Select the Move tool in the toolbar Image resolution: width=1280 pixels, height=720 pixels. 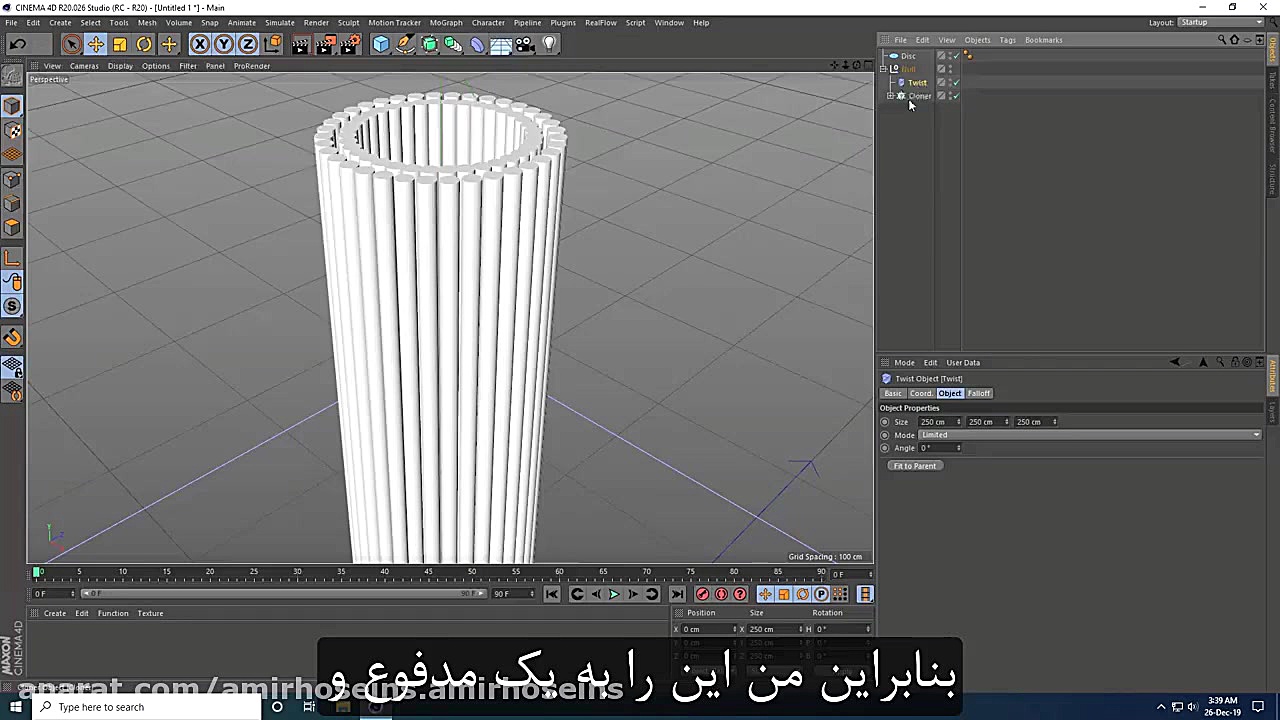coord(95,43)
